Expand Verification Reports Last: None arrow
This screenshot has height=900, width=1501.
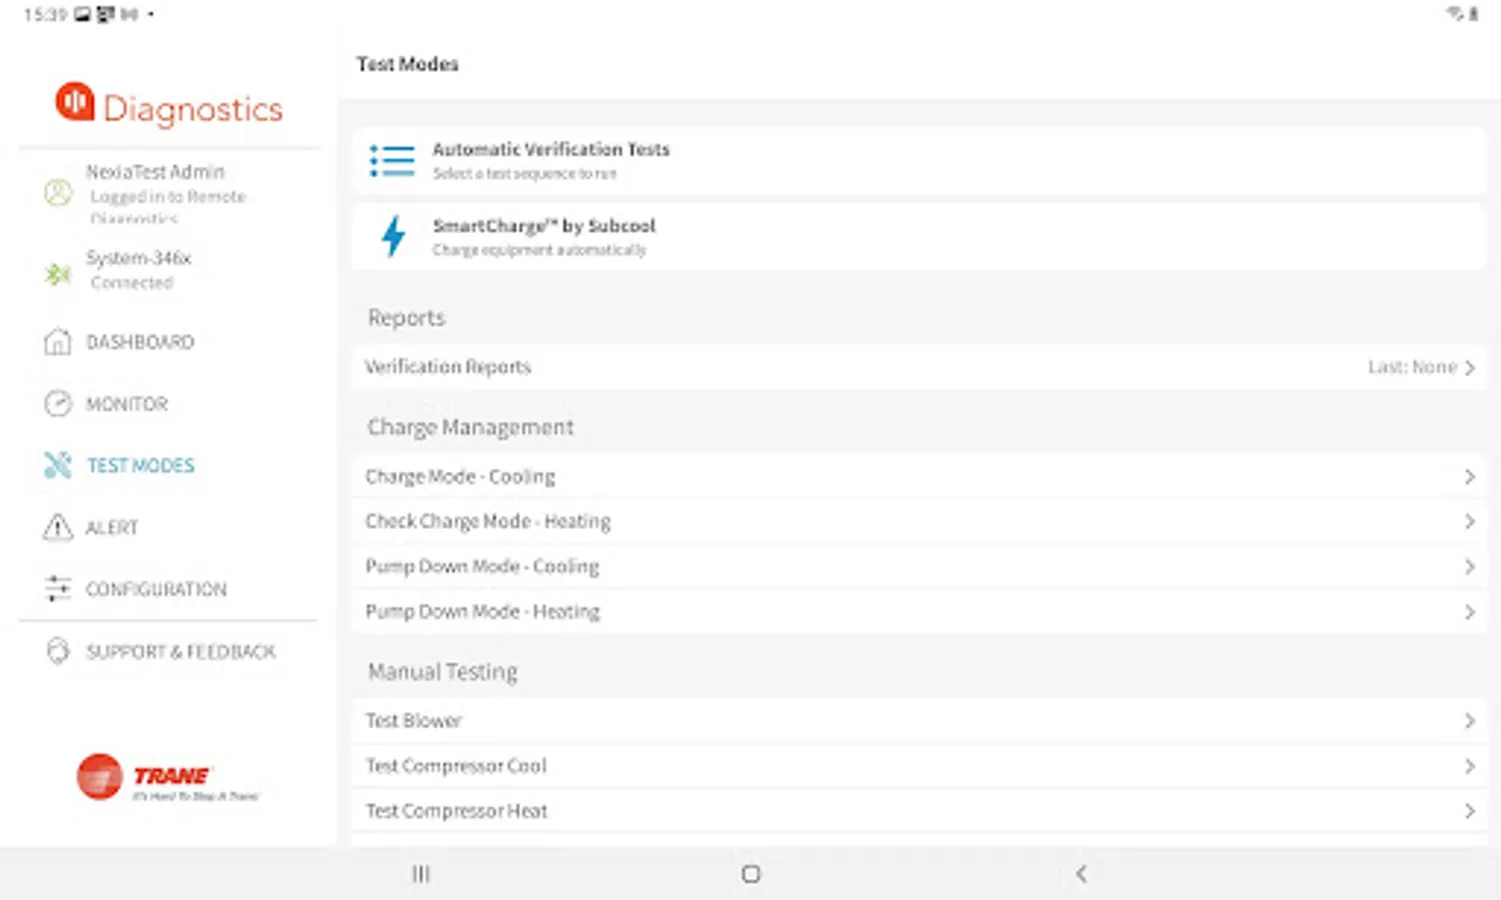tap(1469, 368)
